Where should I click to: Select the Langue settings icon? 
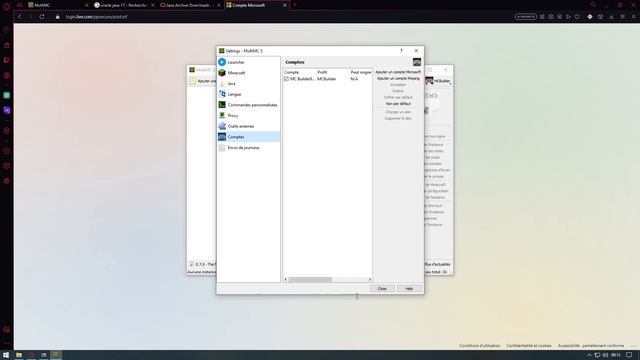pyautogui.click(x=222, y=94)
